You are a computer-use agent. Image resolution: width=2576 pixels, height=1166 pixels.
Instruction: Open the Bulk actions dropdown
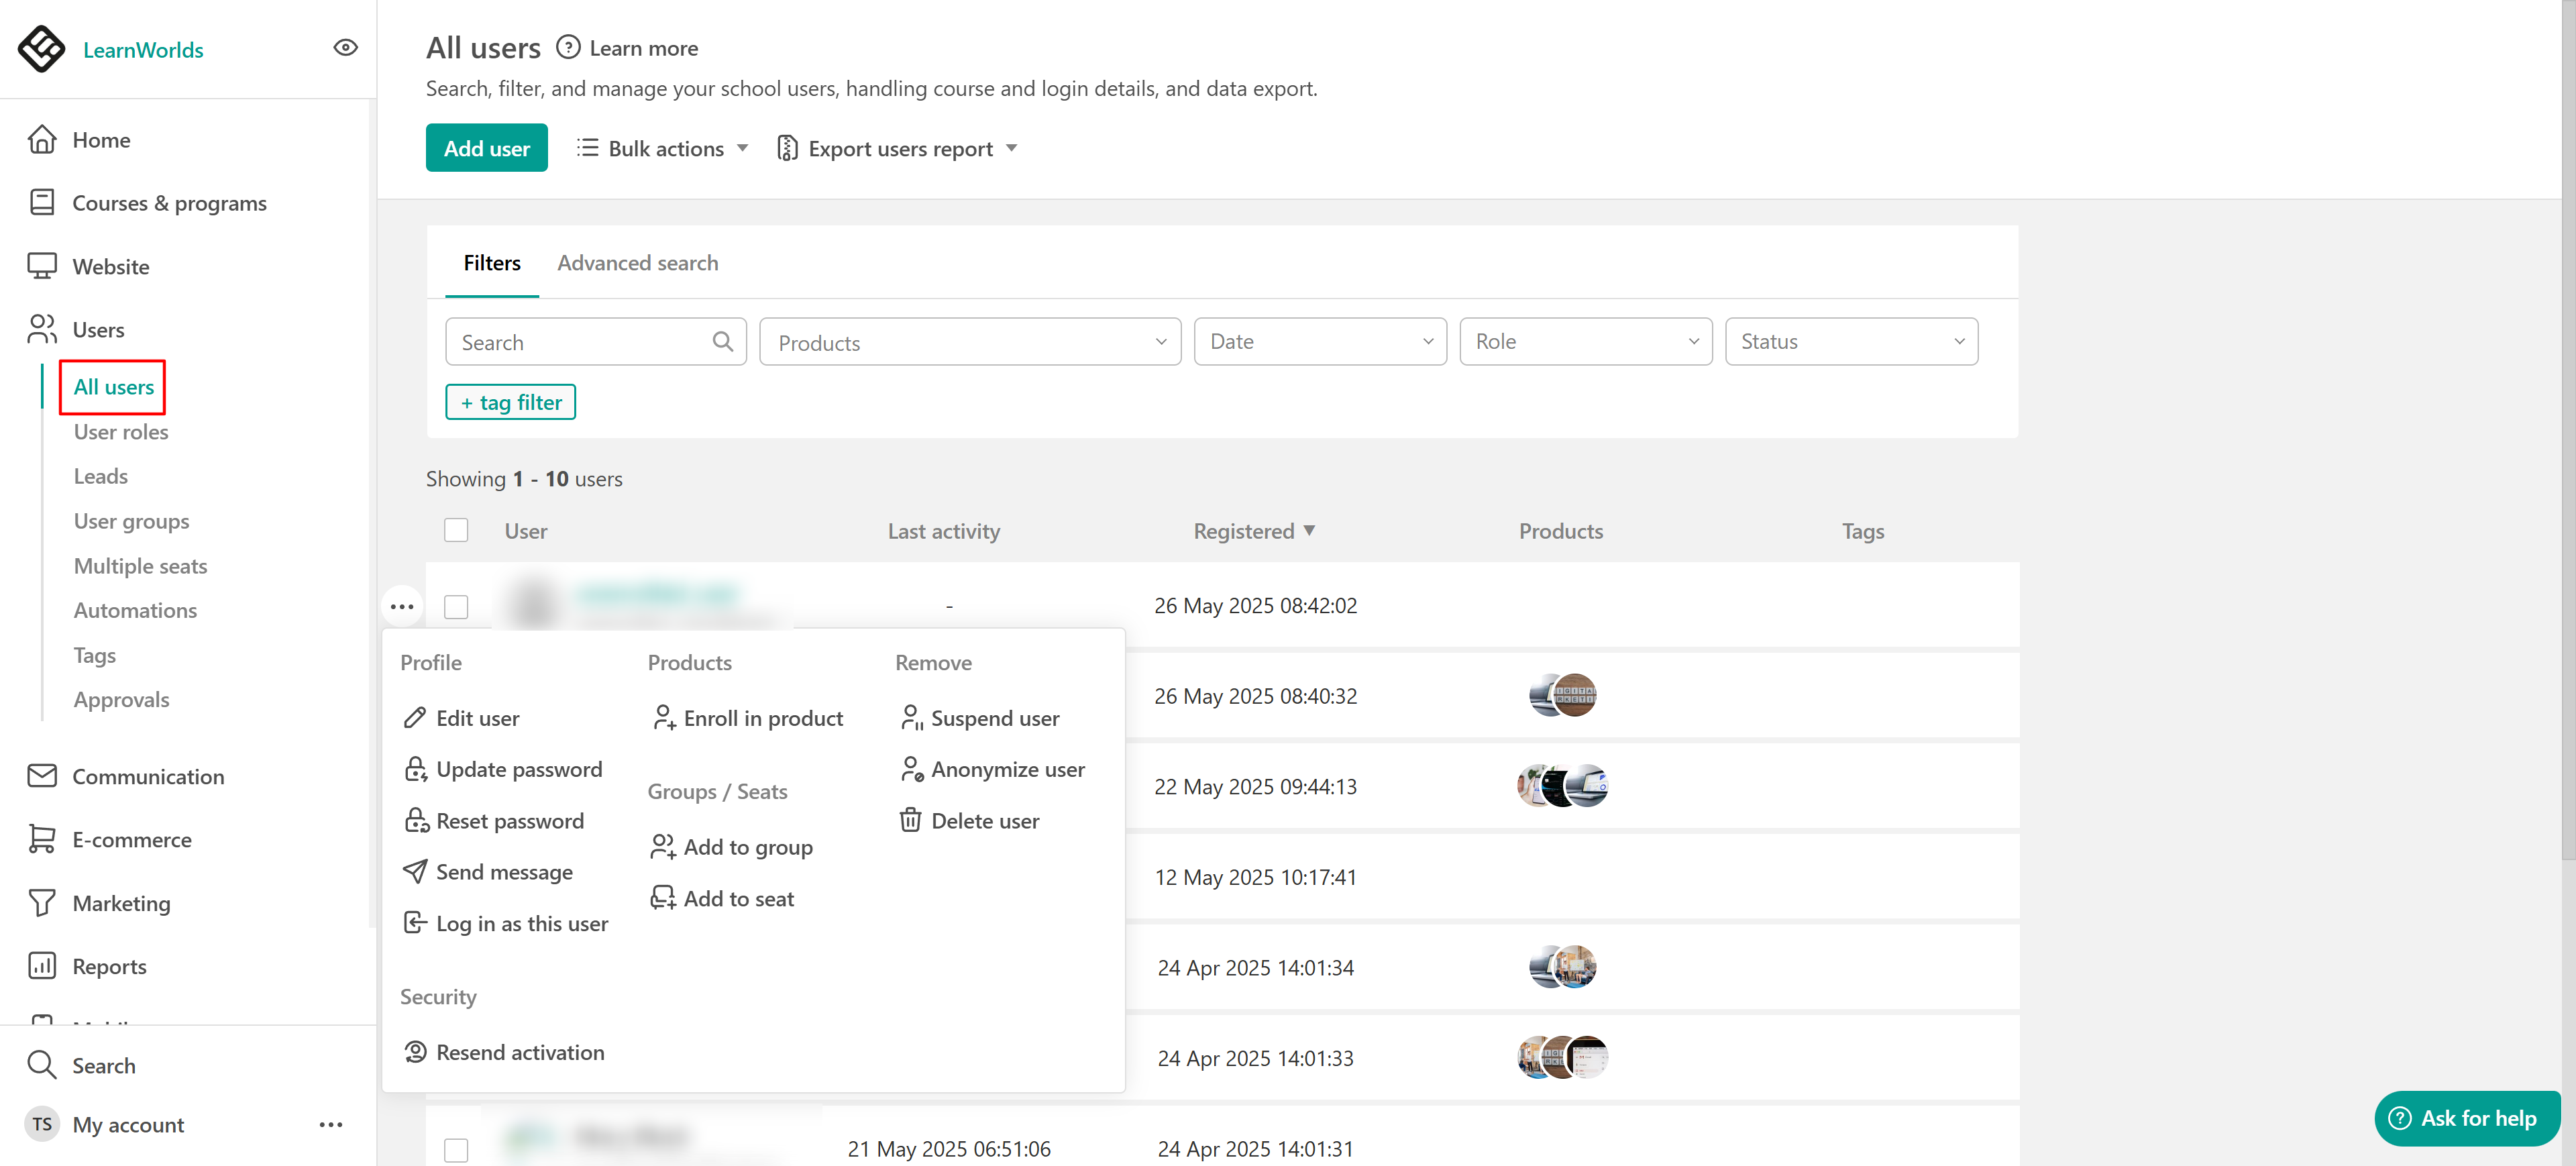662,149
